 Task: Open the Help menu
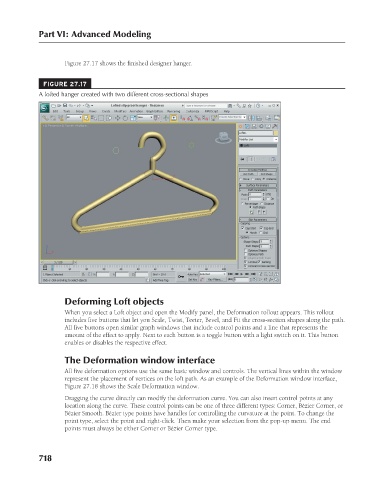[227, 111]
